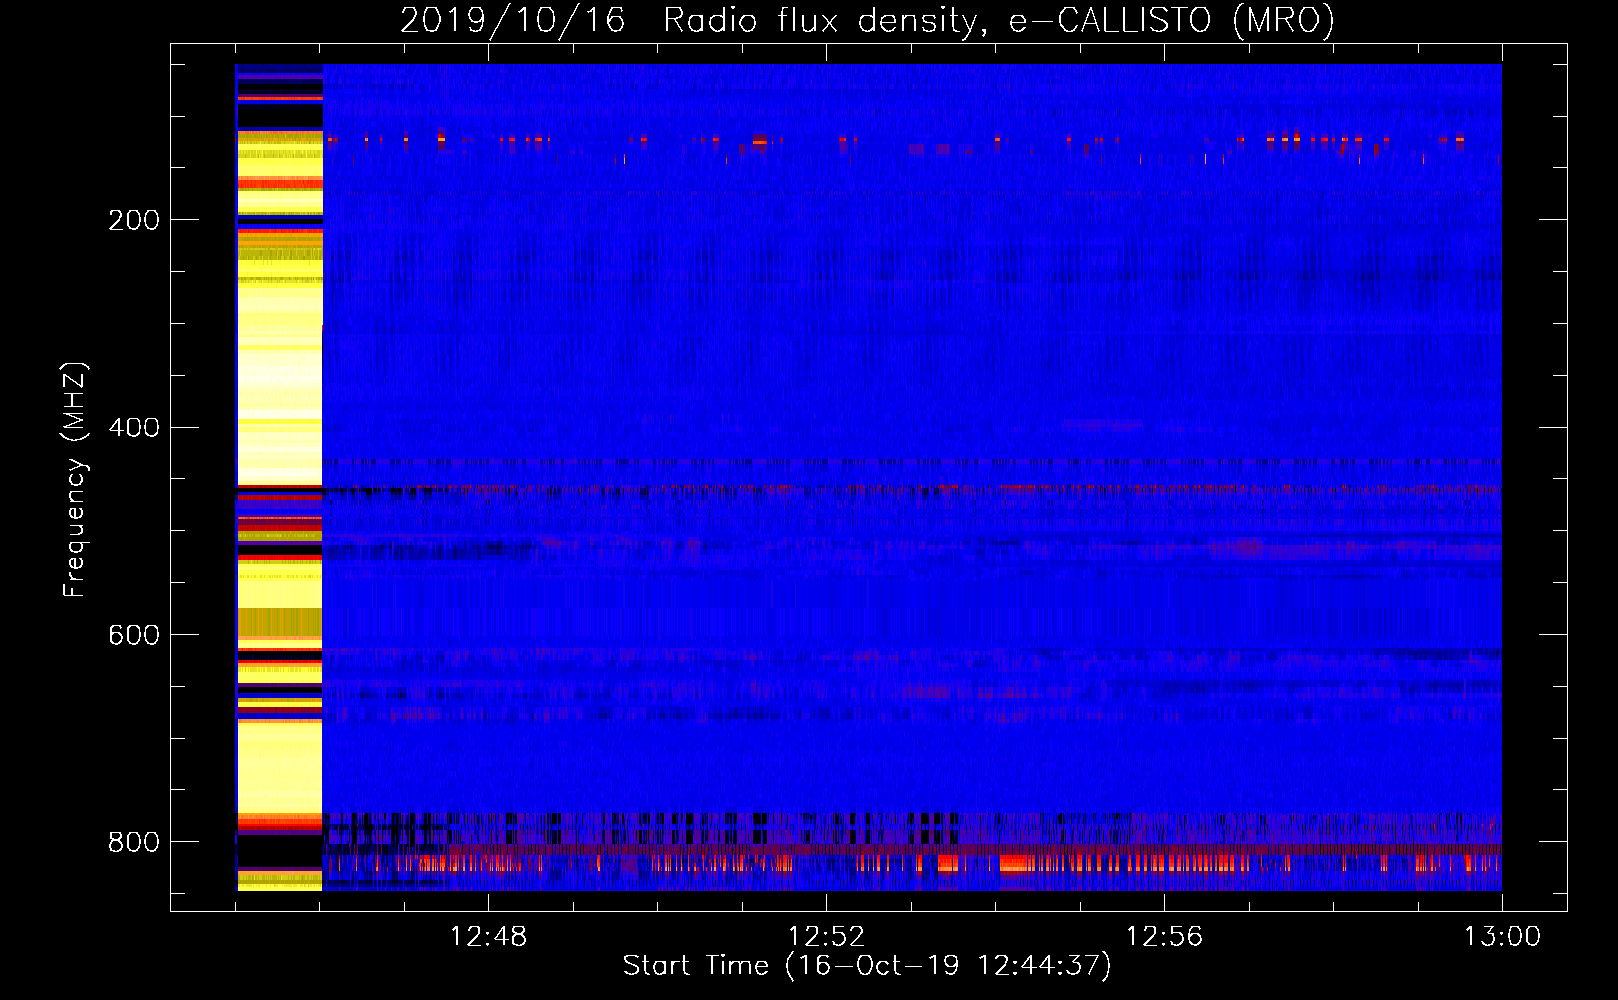Click the 400 frequency tick label

(x=134, y=428)
